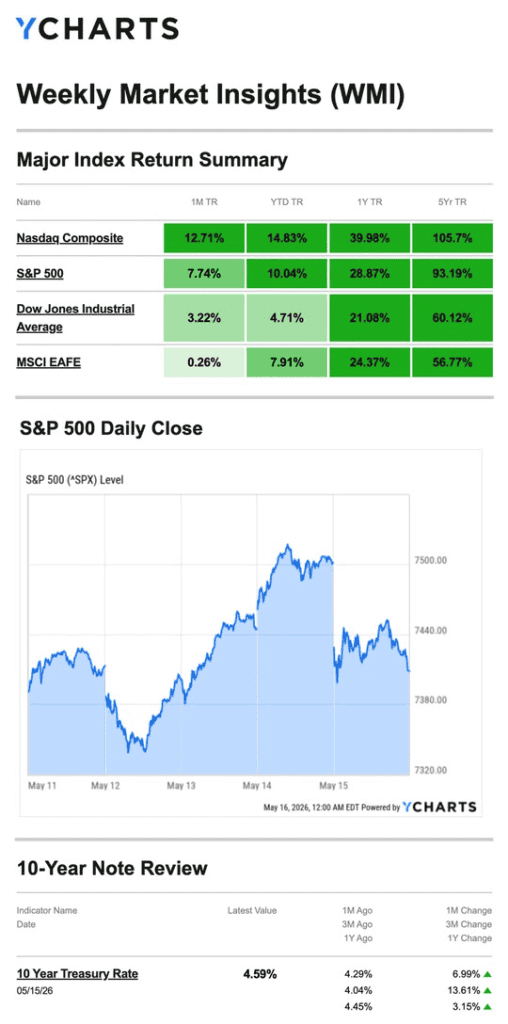Click the YCharts logo at top

click(x=97, y=29)
